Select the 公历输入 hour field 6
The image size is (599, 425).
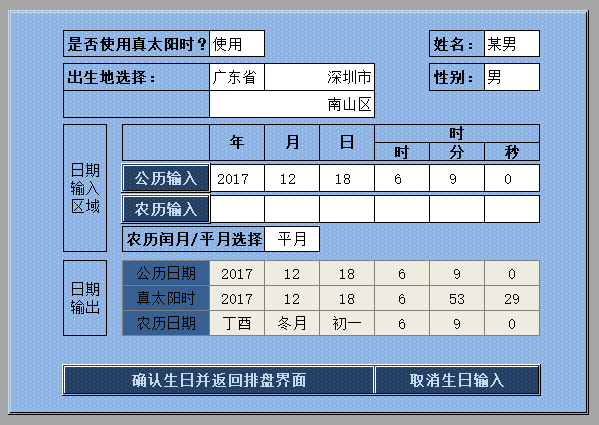402,178
